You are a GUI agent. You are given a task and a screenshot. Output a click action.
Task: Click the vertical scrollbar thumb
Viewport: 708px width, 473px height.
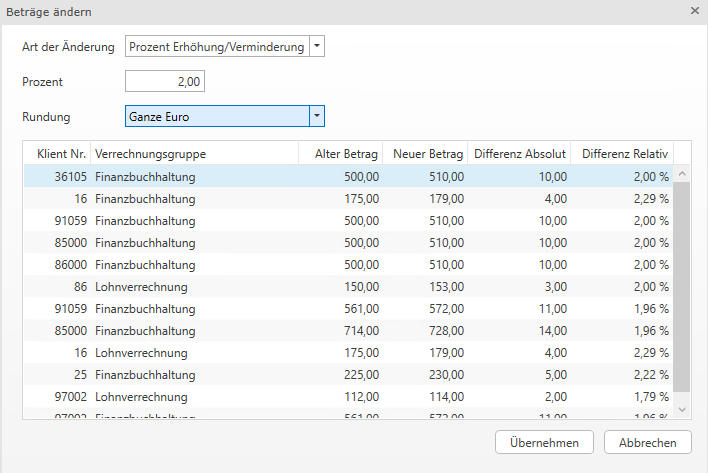[682, 287]
